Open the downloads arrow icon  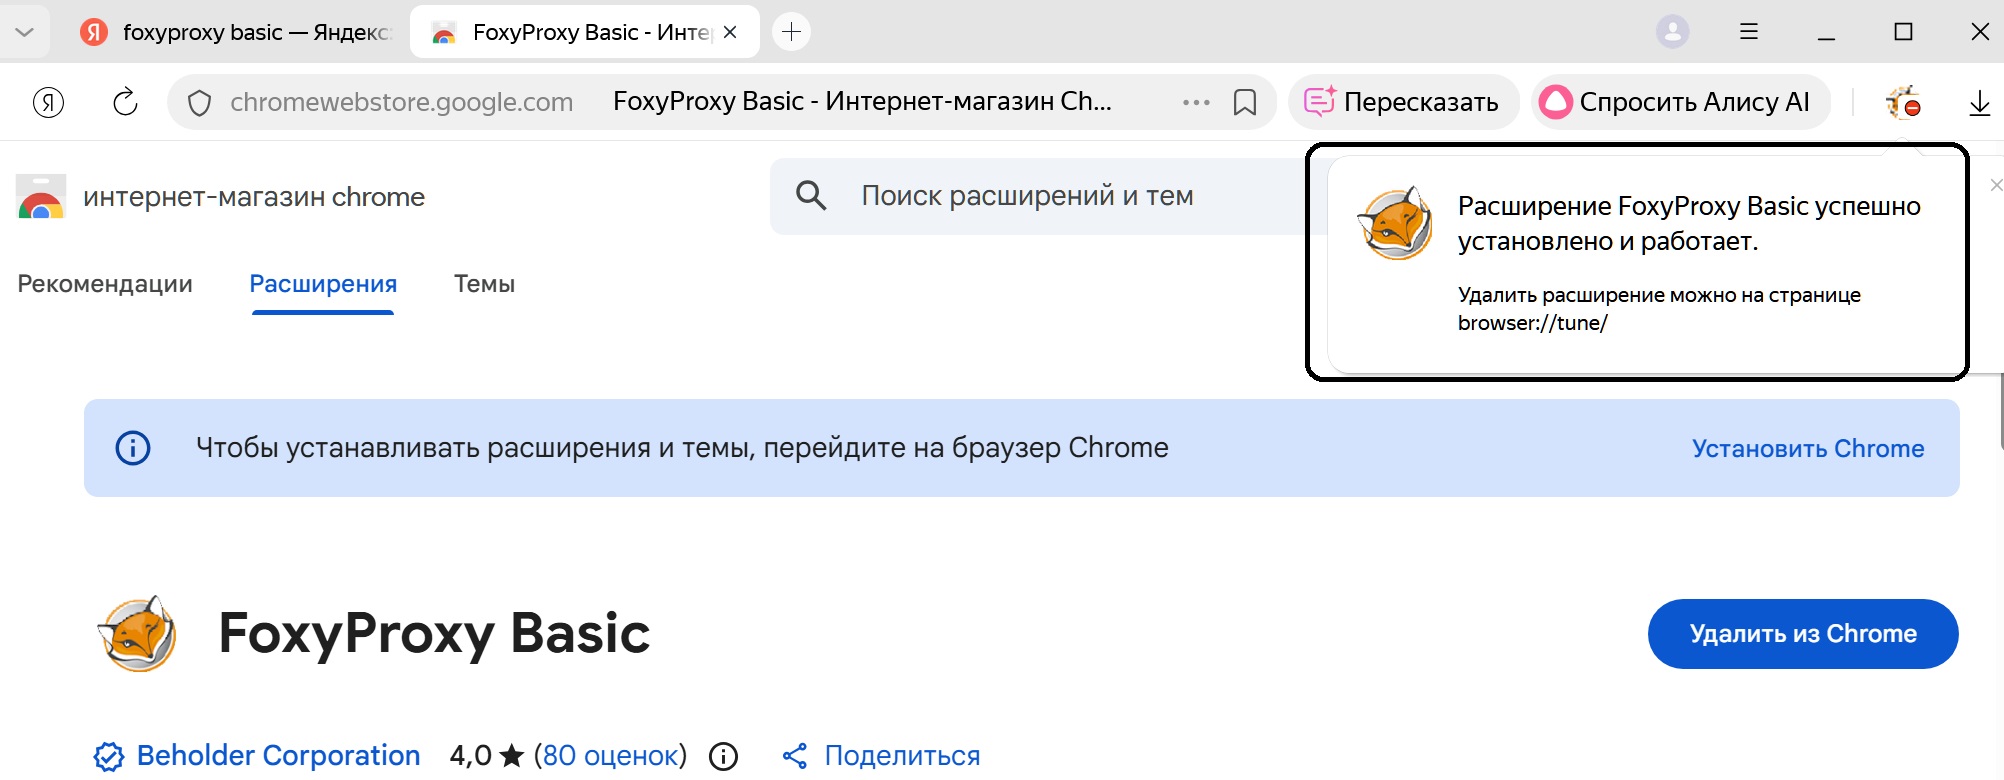[1979, 102]
